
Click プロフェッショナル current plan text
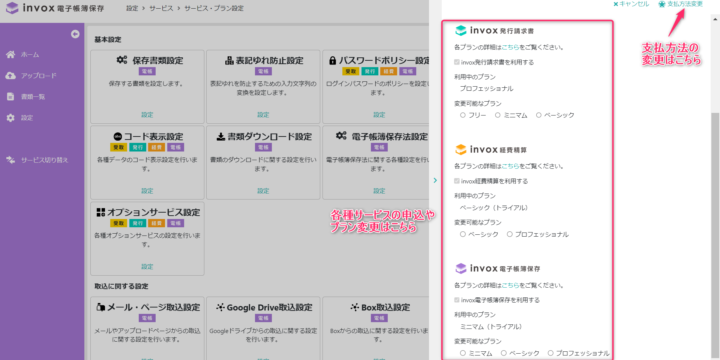coord(487,89)
